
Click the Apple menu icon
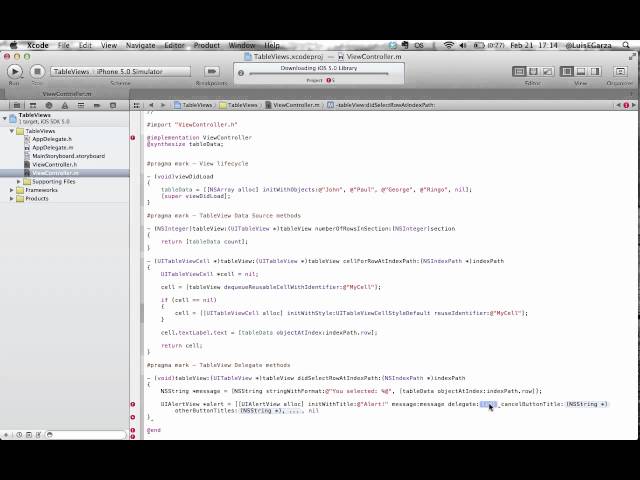click(x=13, y=45)
